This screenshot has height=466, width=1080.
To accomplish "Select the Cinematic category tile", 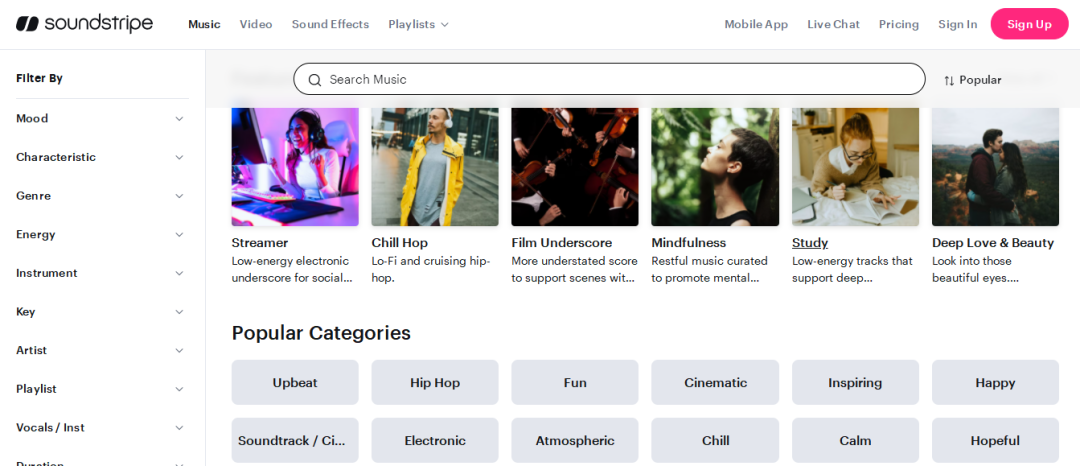I will click(715, 382).
